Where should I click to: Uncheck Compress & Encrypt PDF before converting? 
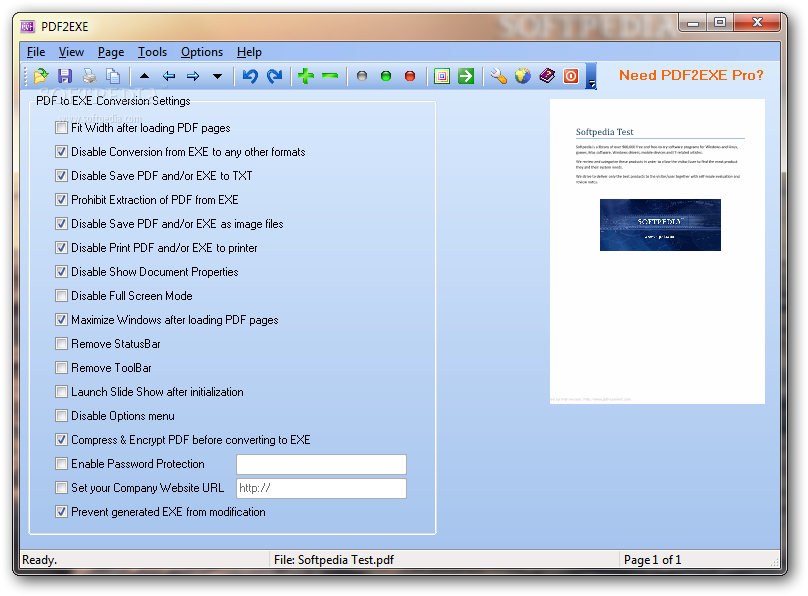[61, 440]
